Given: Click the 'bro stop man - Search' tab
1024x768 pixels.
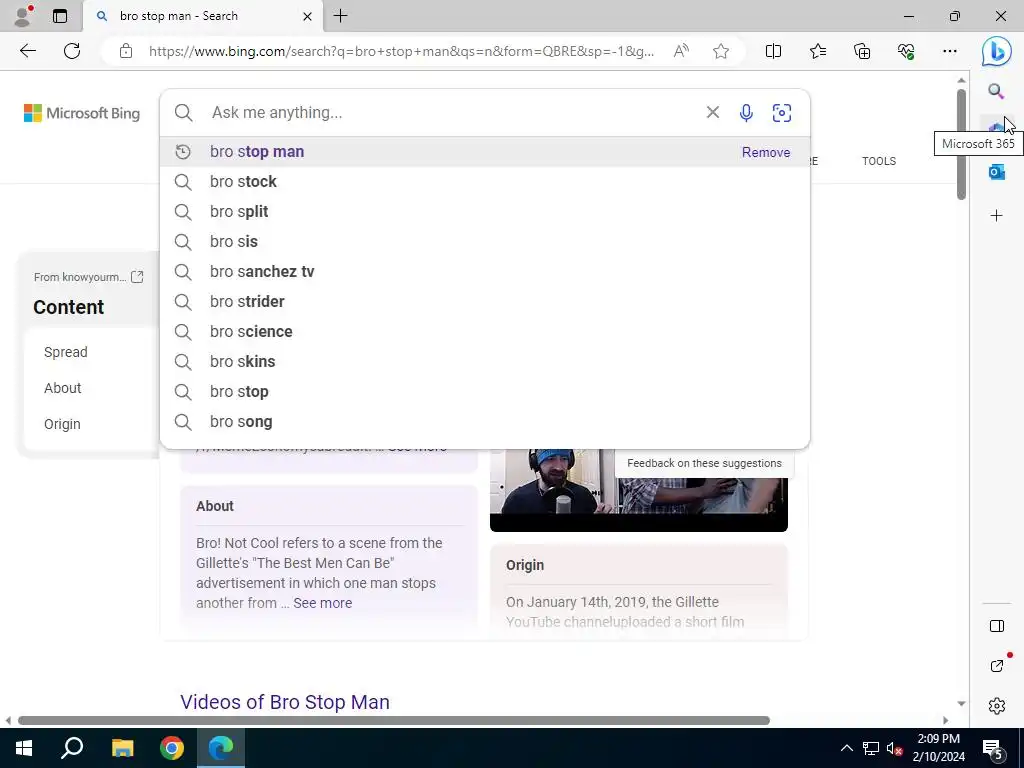Looking at the screenshot, I should pyautogui.click(x=202, y=16).
